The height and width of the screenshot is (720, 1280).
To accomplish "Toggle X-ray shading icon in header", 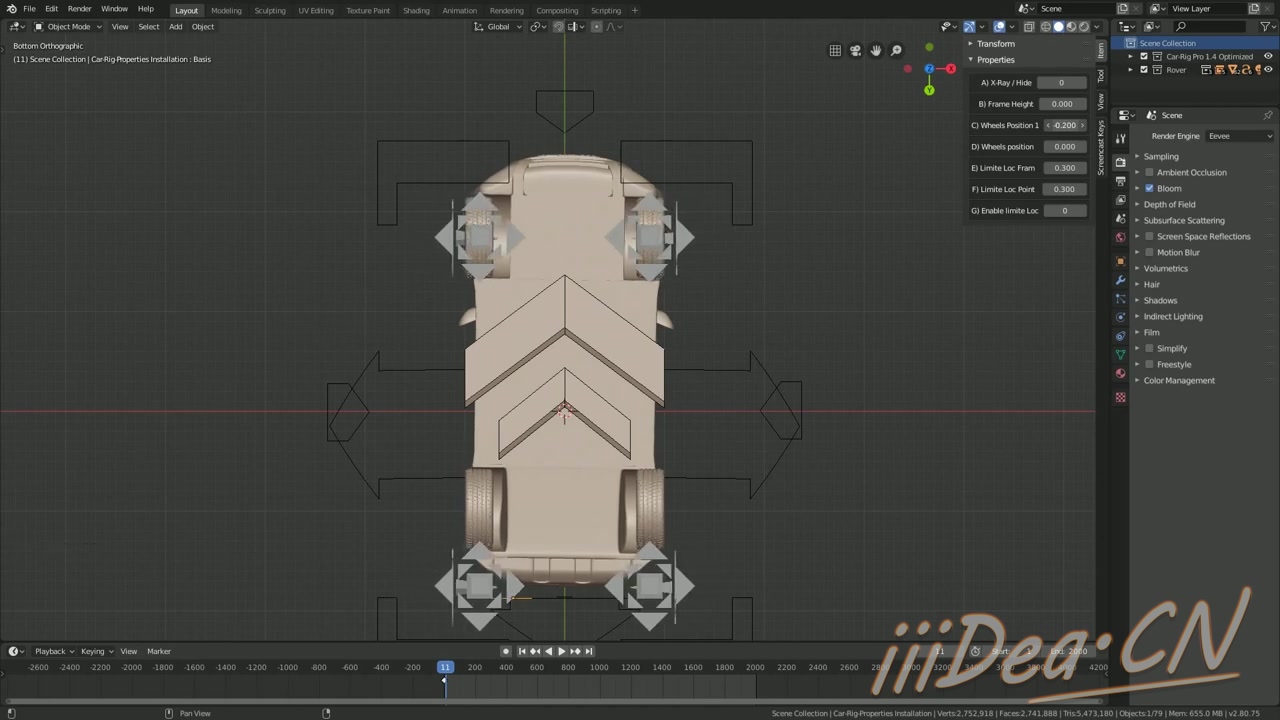I will coord(1029,27).
